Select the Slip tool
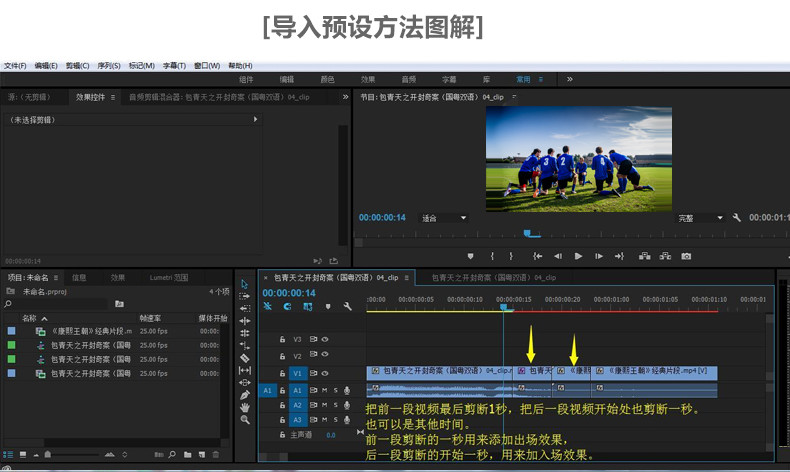Screen dimensions: 790x472 (x=245, y=370)
